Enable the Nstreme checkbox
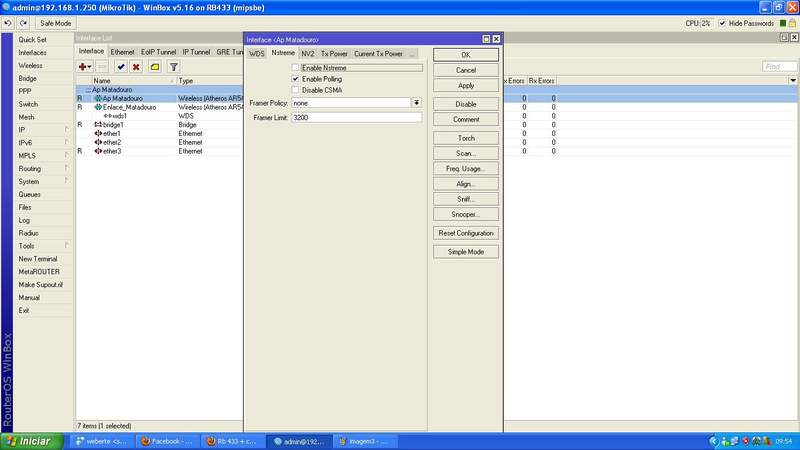Screen dimensions: 800x450 click(295, 67)
